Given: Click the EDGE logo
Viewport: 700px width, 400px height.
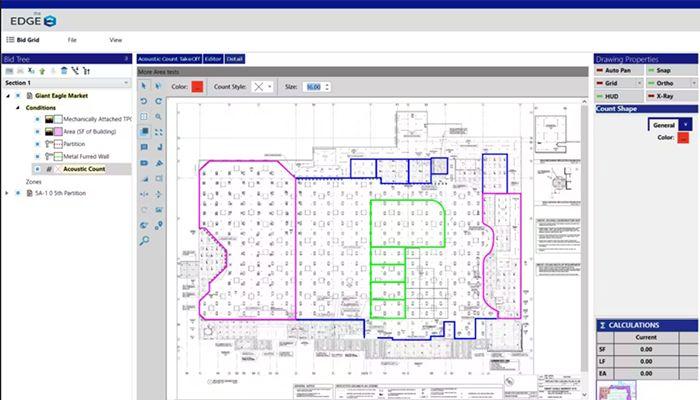Looking at the screenshot, I should (x=33, y=21).
